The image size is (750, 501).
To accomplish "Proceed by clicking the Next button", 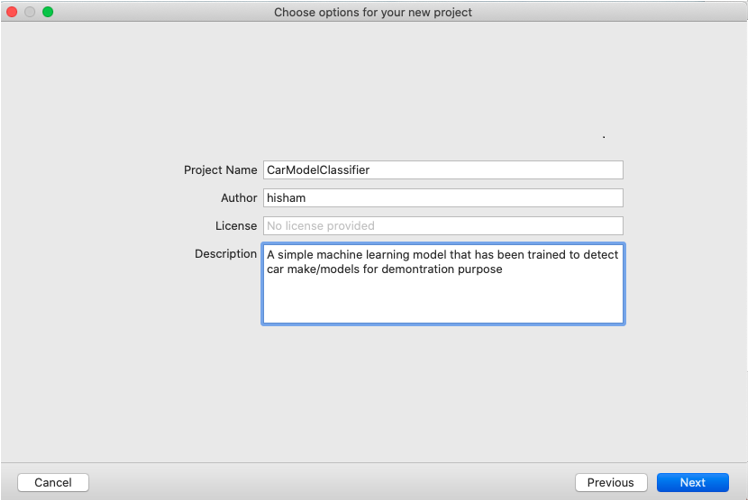I will point(692,483).
